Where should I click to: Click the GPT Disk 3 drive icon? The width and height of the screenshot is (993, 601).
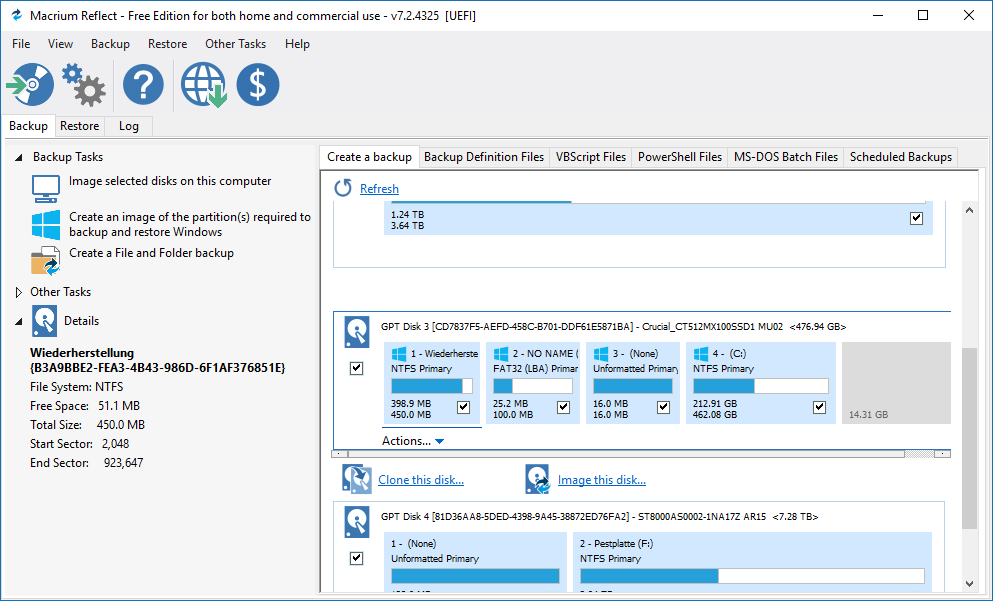click(357, 332)
